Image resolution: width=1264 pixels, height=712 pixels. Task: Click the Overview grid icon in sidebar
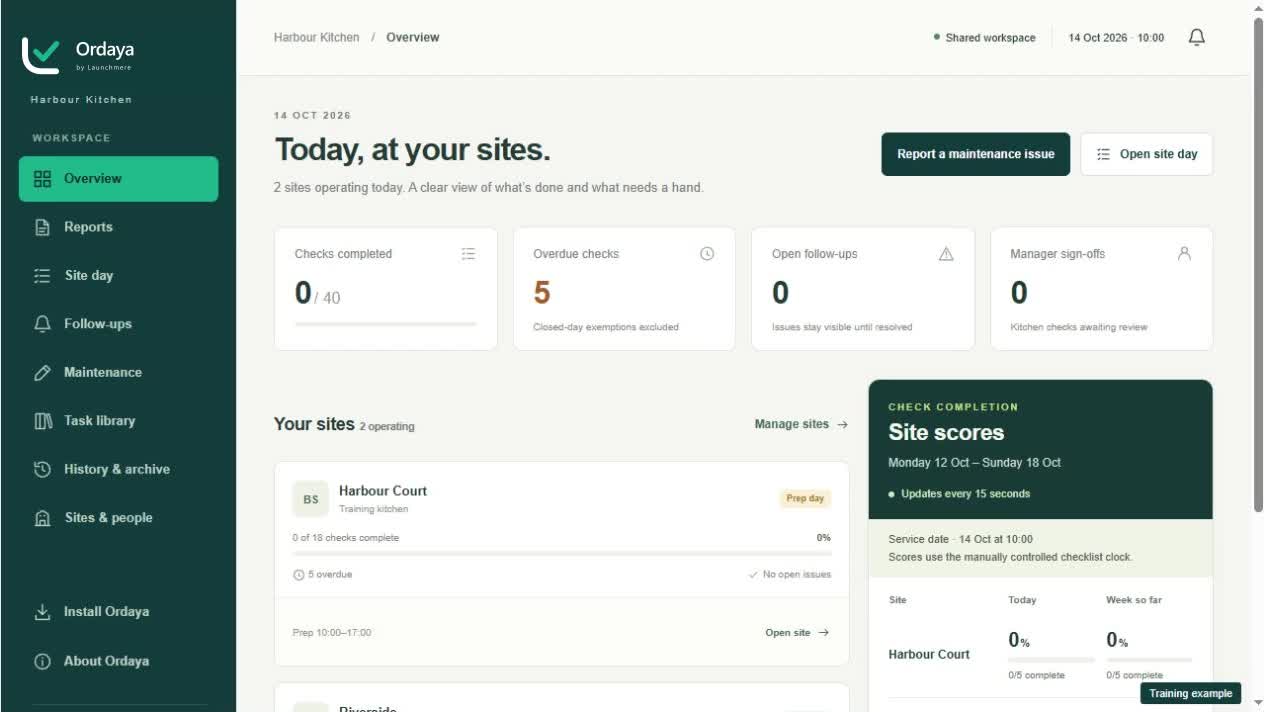pos(42,179)
